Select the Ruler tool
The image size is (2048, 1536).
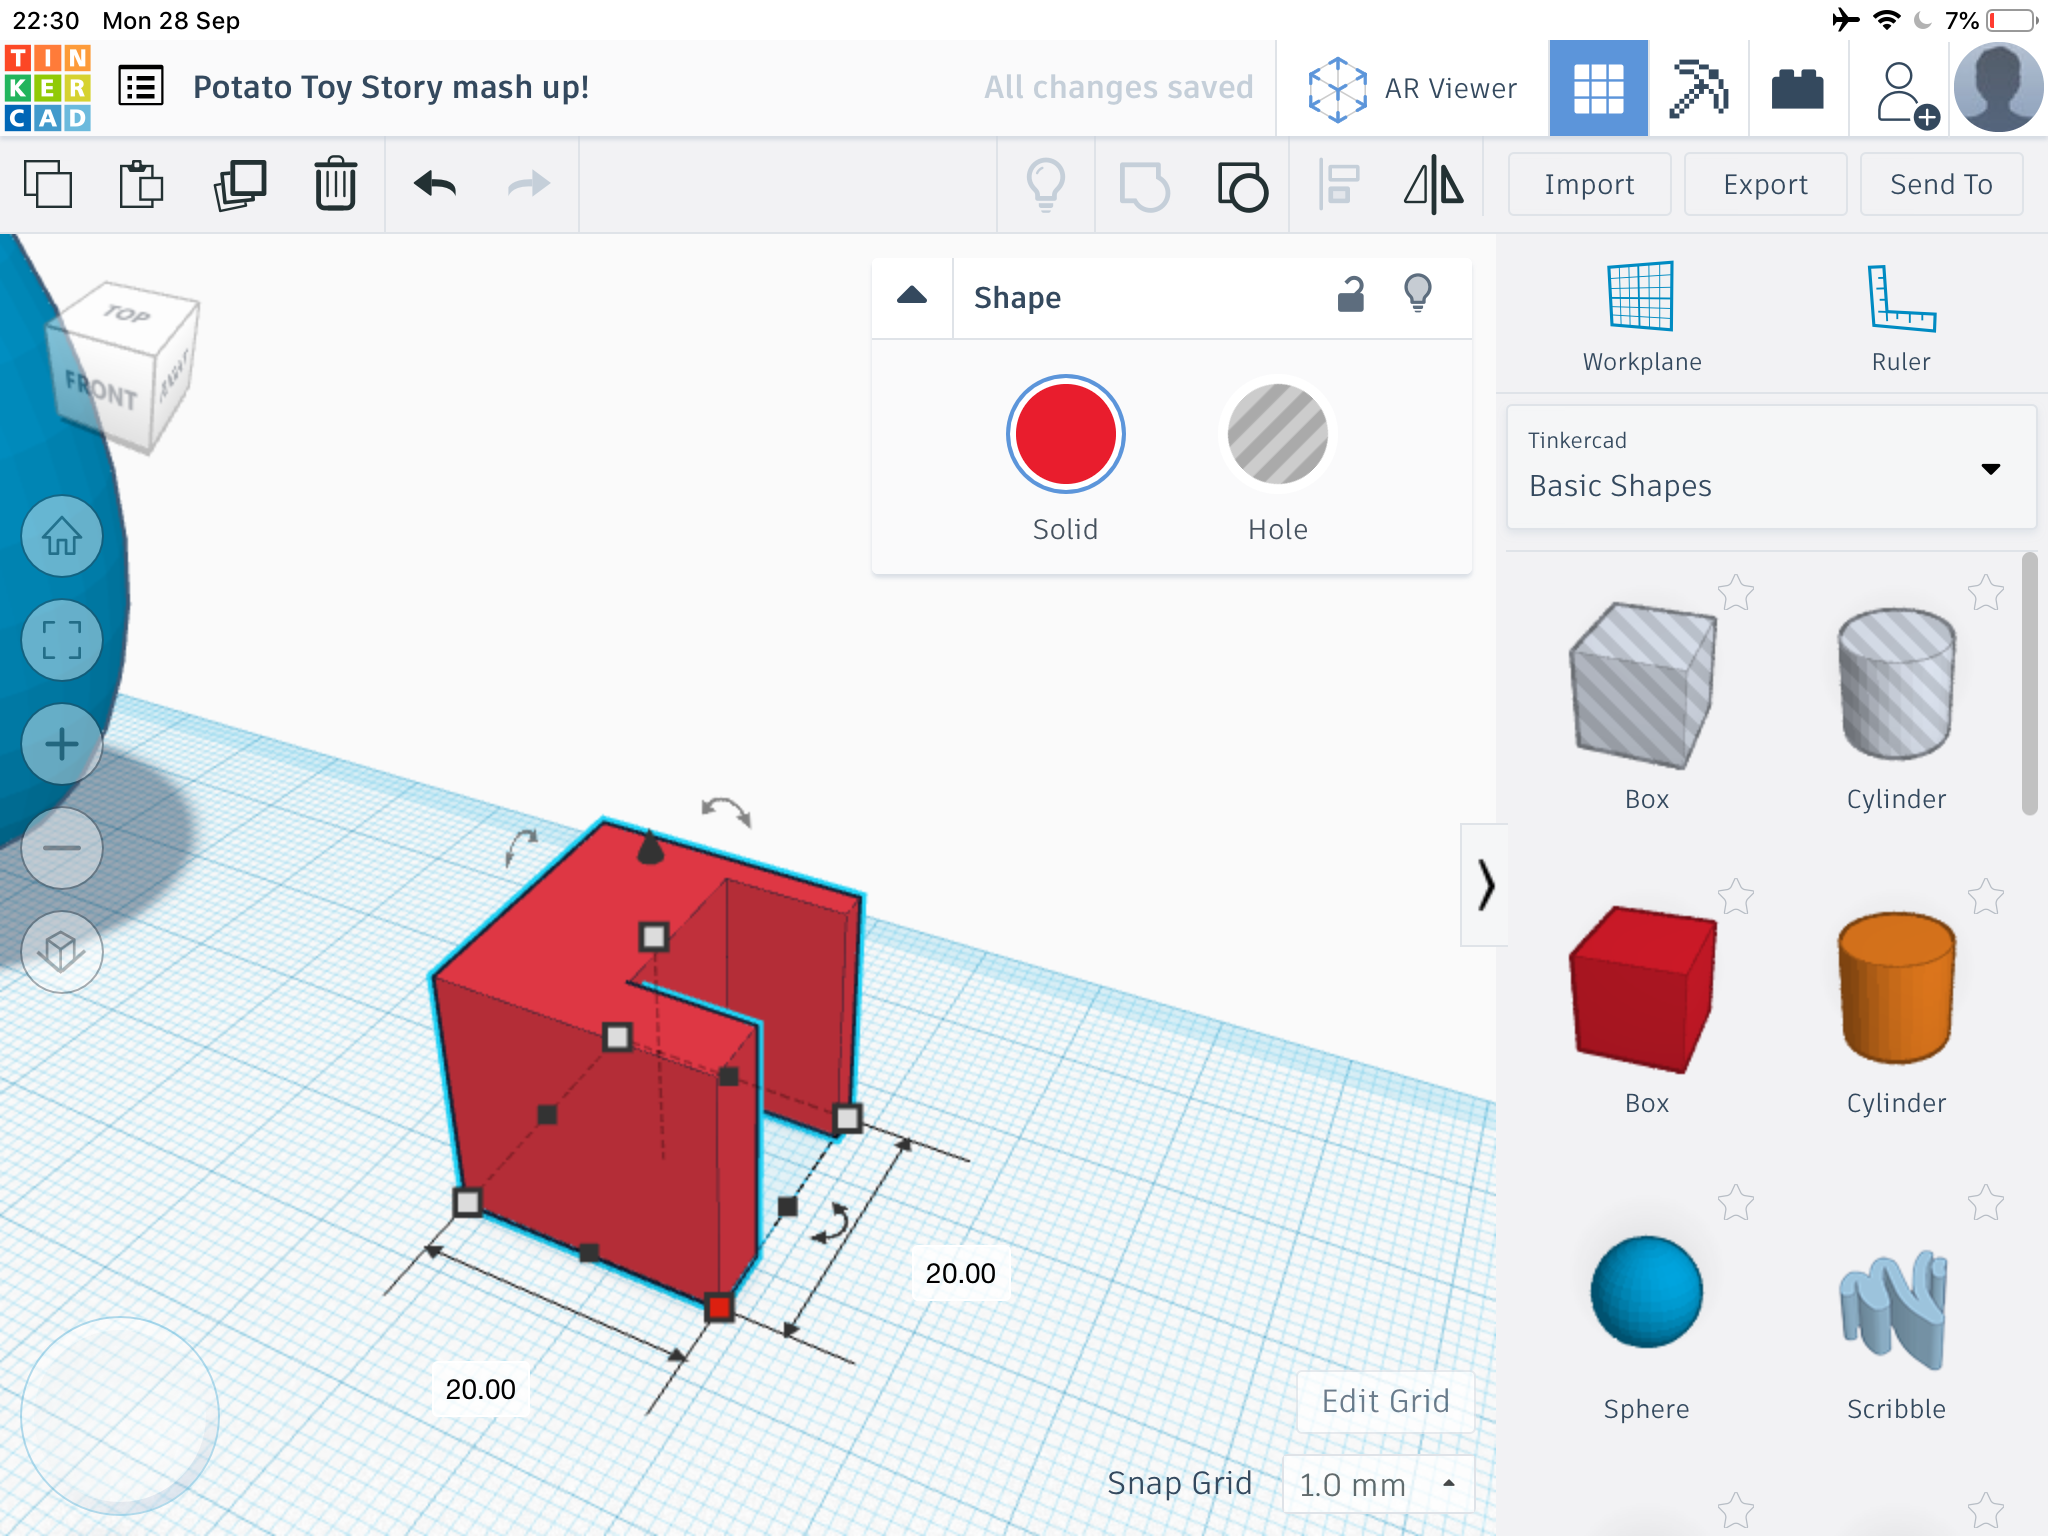pos(1901,316)
